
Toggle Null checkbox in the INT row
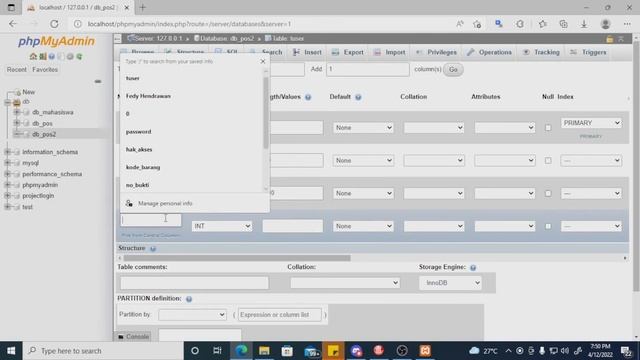[548, 226]
